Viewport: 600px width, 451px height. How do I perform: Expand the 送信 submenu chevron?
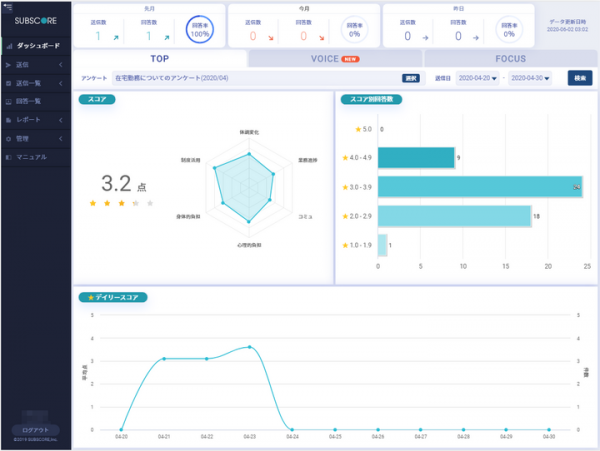click(x=62, y=65)
